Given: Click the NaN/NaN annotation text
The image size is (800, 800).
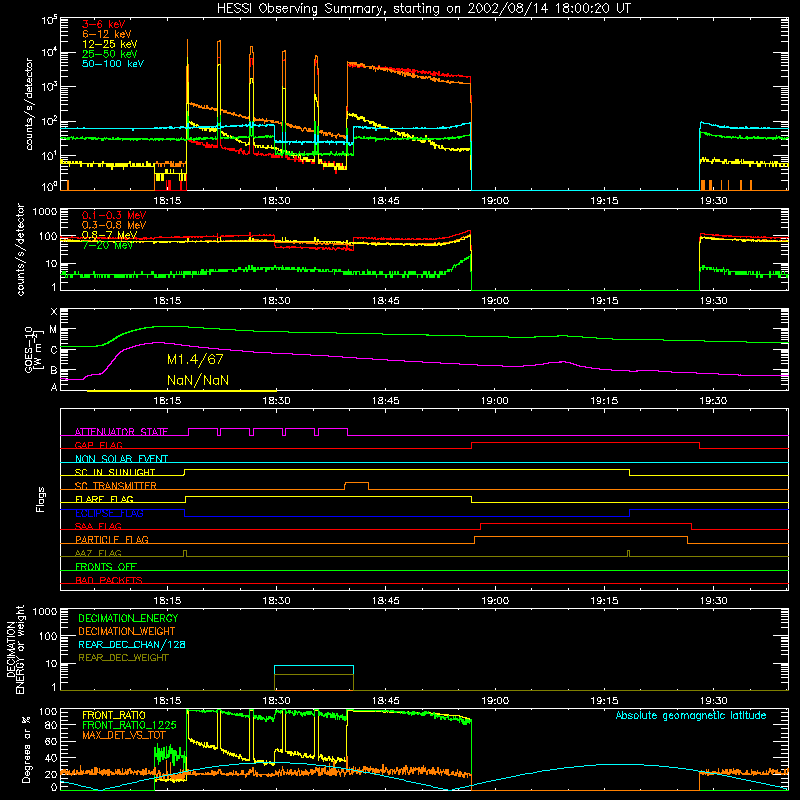Looking at the screenshot, I should [x=197, y=380].
